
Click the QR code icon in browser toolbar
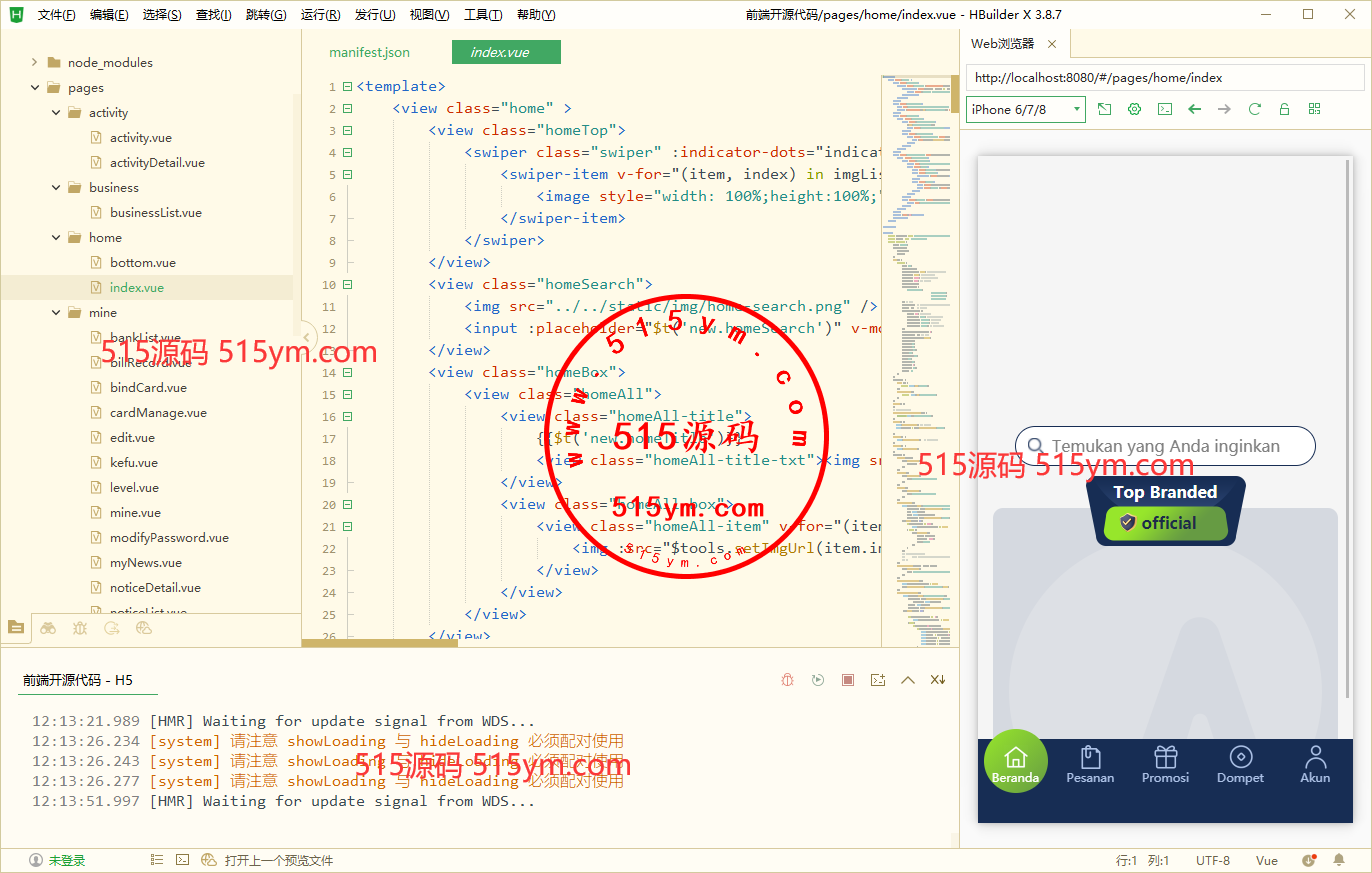[x=1314, y=109]
